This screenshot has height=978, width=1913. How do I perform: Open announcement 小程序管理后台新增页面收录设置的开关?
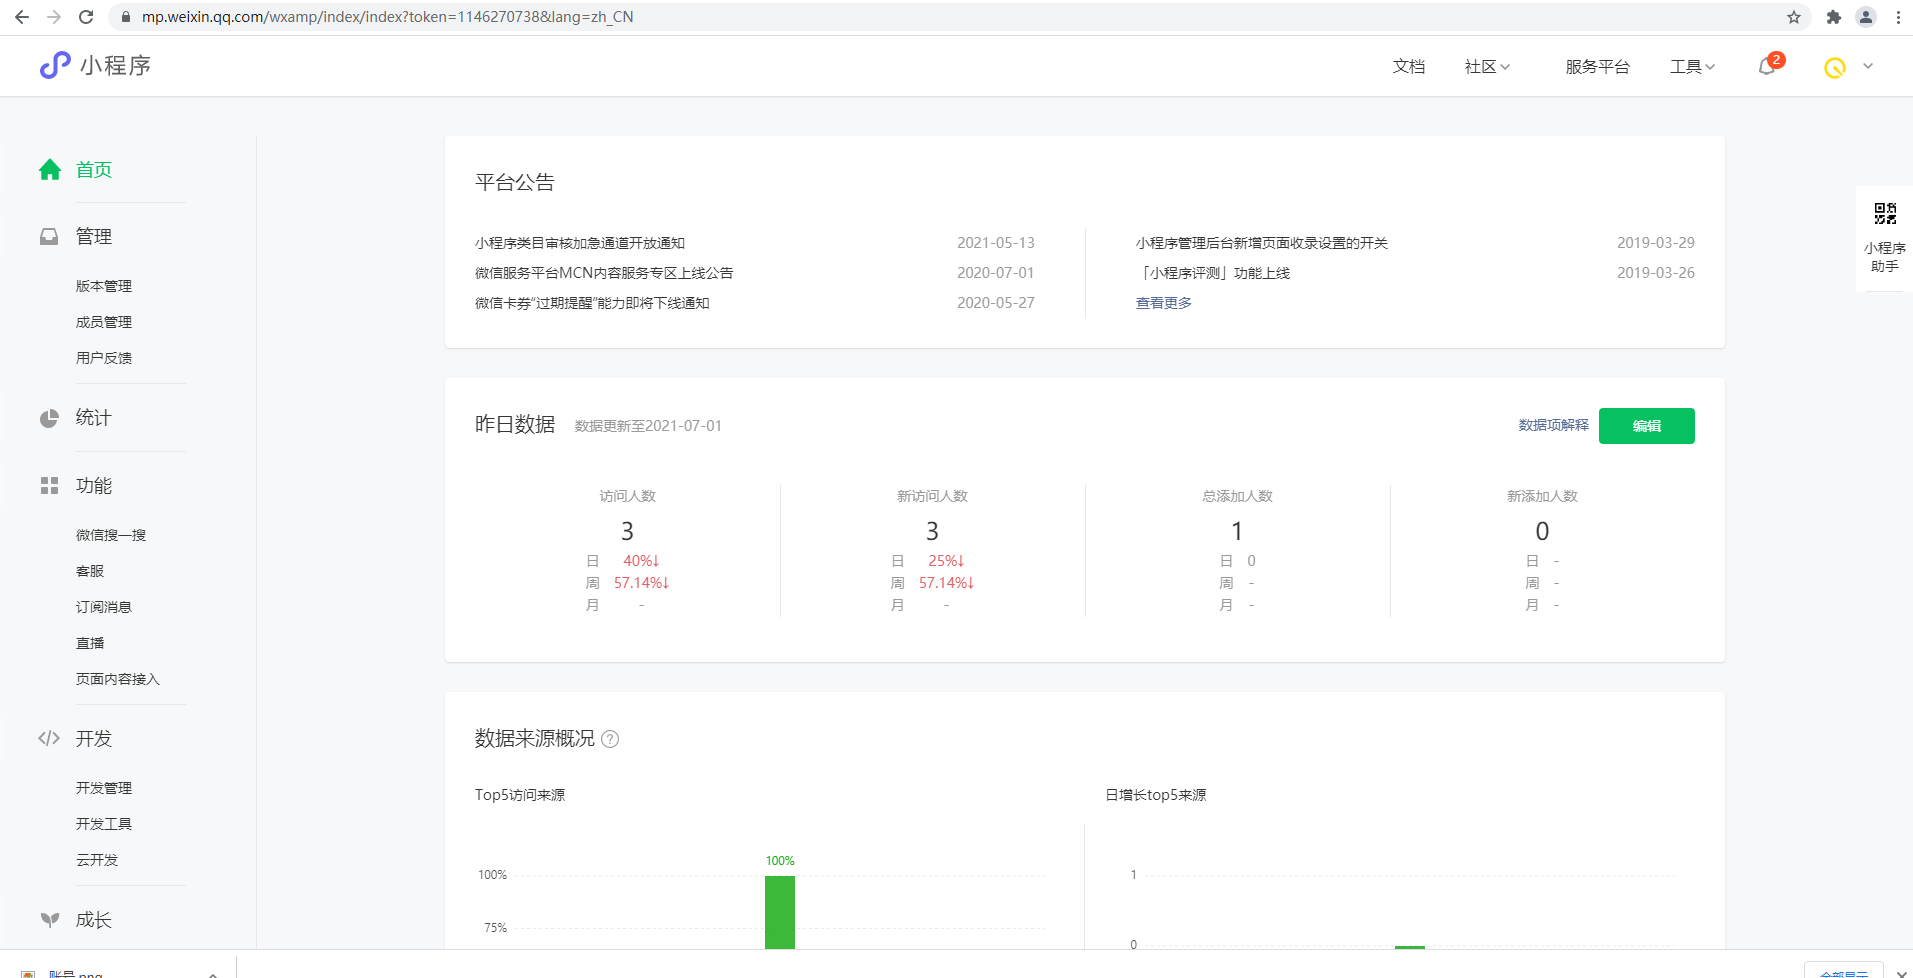pos(1262,243)
